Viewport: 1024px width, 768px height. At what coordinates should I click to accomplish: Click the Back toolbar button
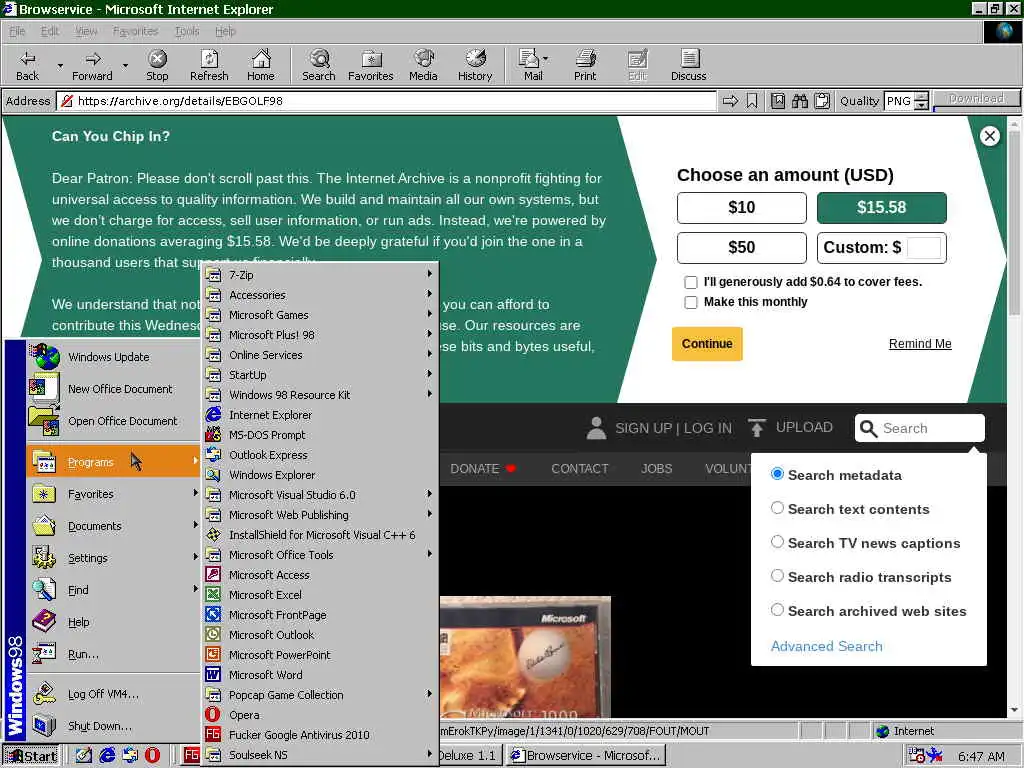(x=27, y=65)
